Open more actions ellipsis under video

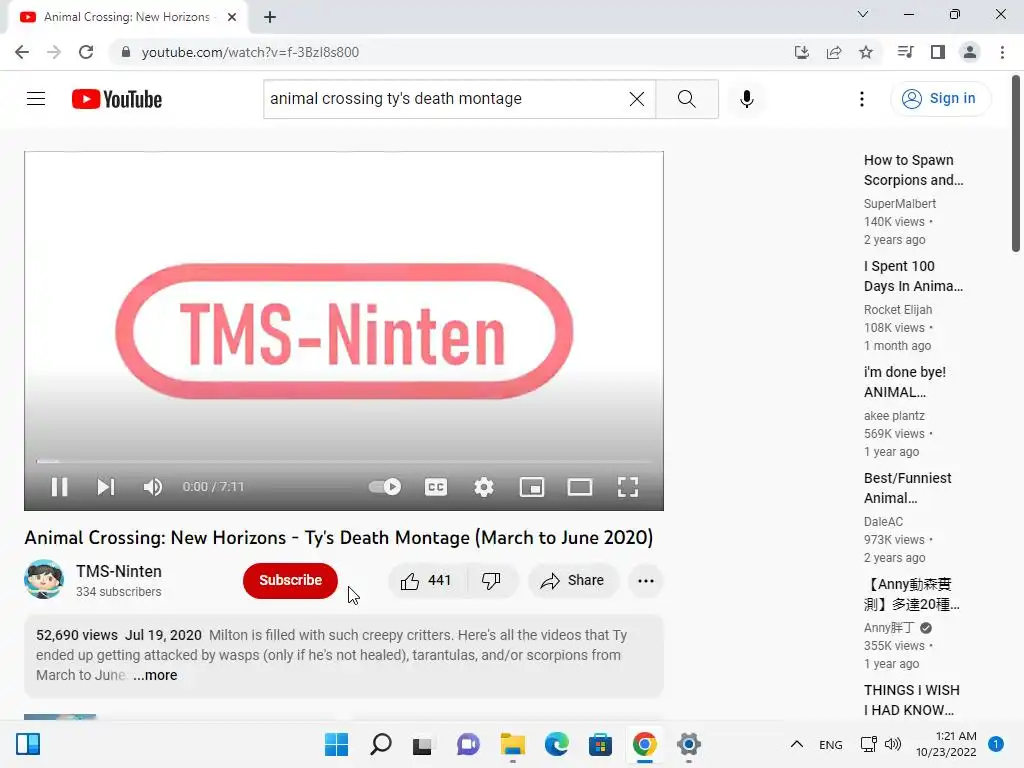point(646,581)
